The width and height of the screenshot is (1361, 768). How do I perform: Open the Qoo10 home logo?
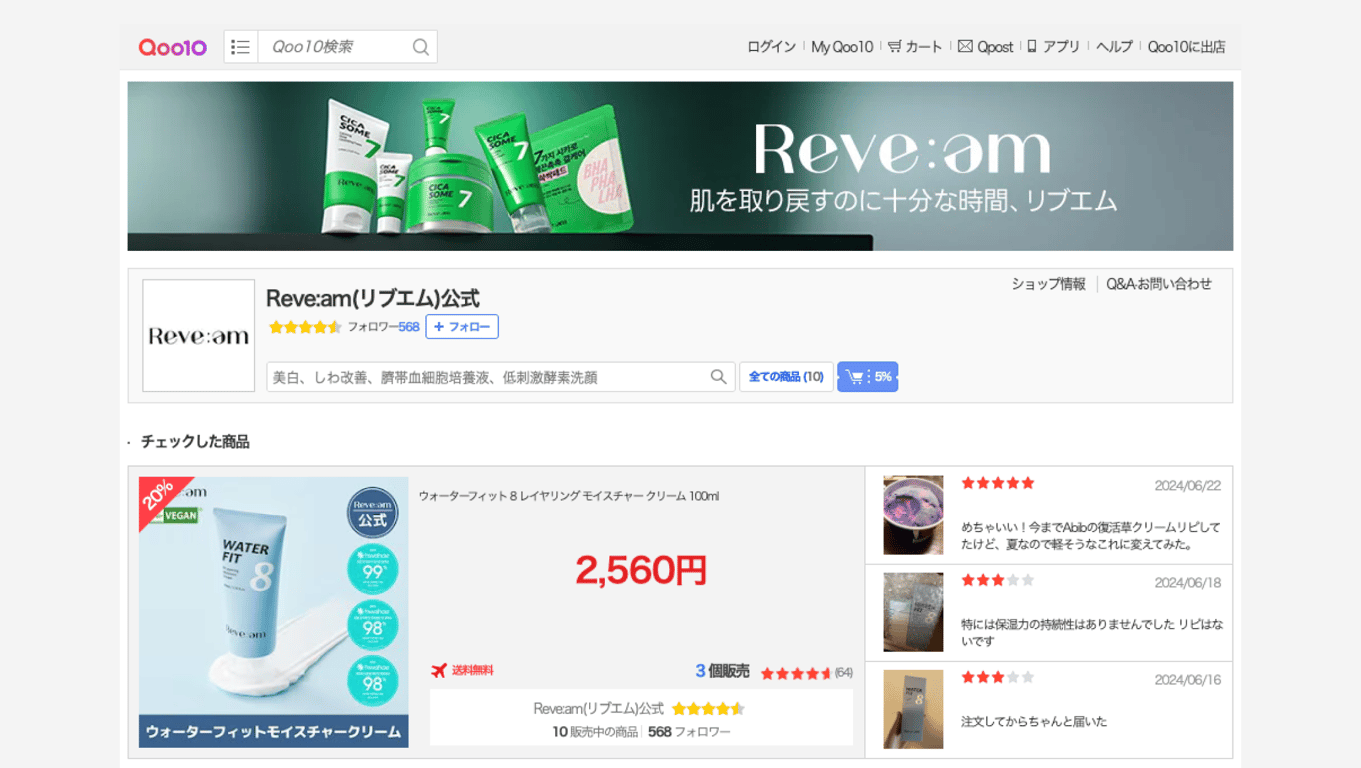(x=172, y=47)
